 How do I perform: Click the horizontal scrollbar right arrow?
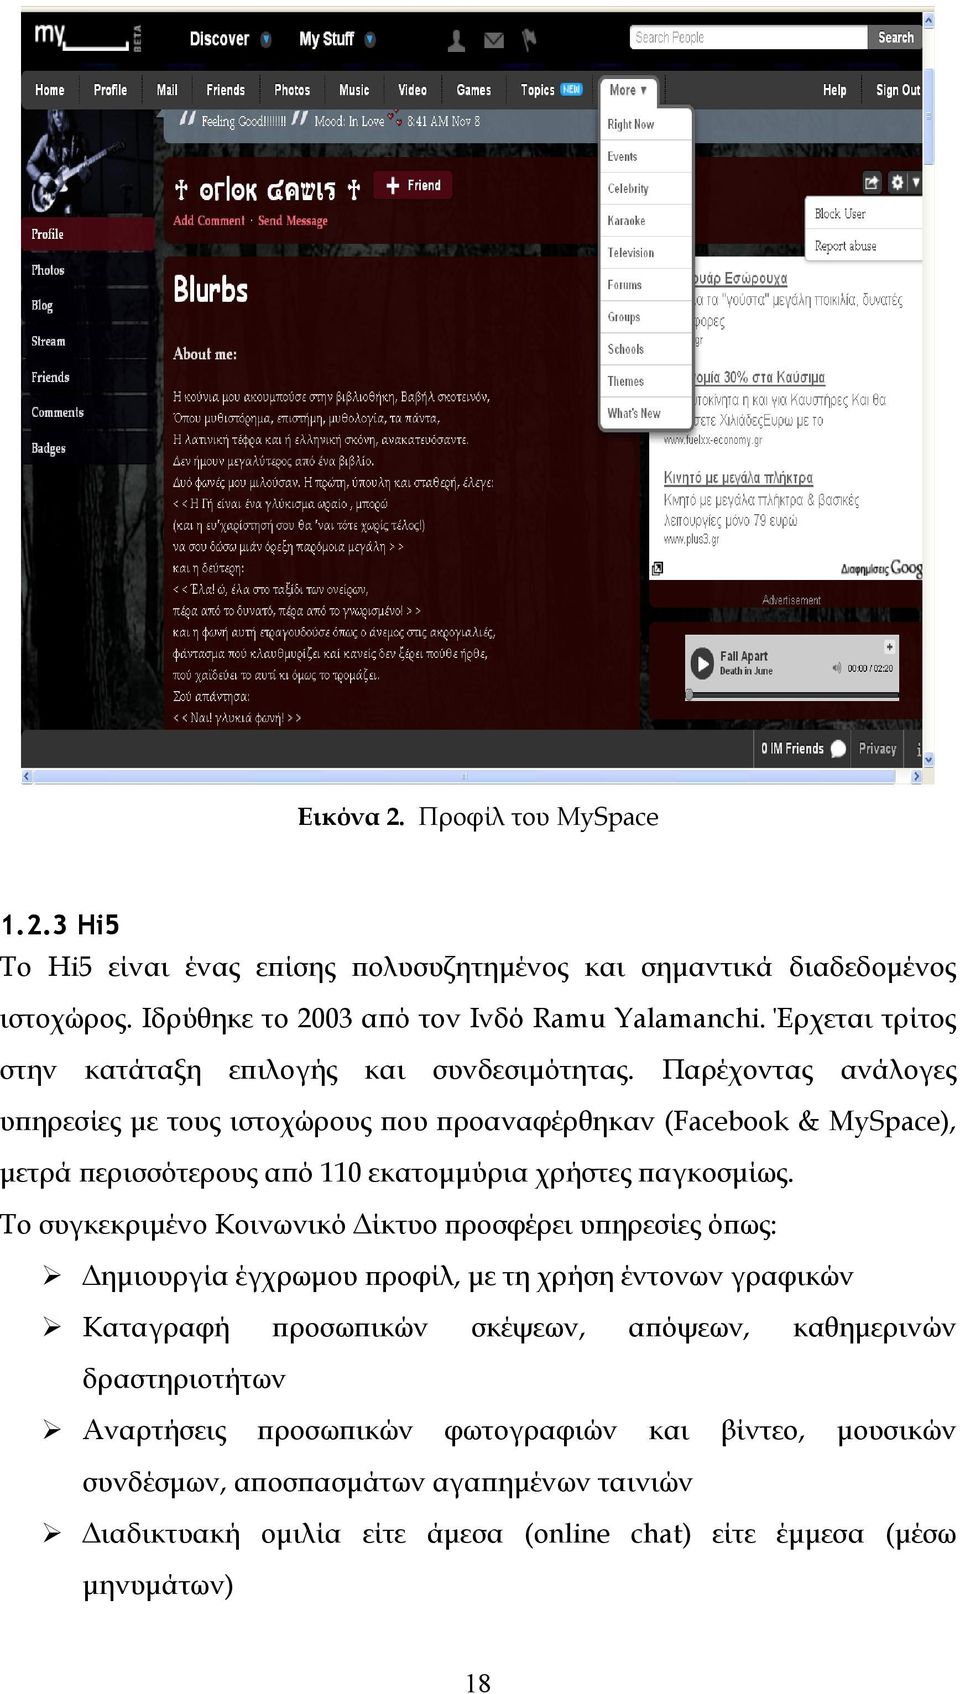pyautogui.click(x=916, y=776)
